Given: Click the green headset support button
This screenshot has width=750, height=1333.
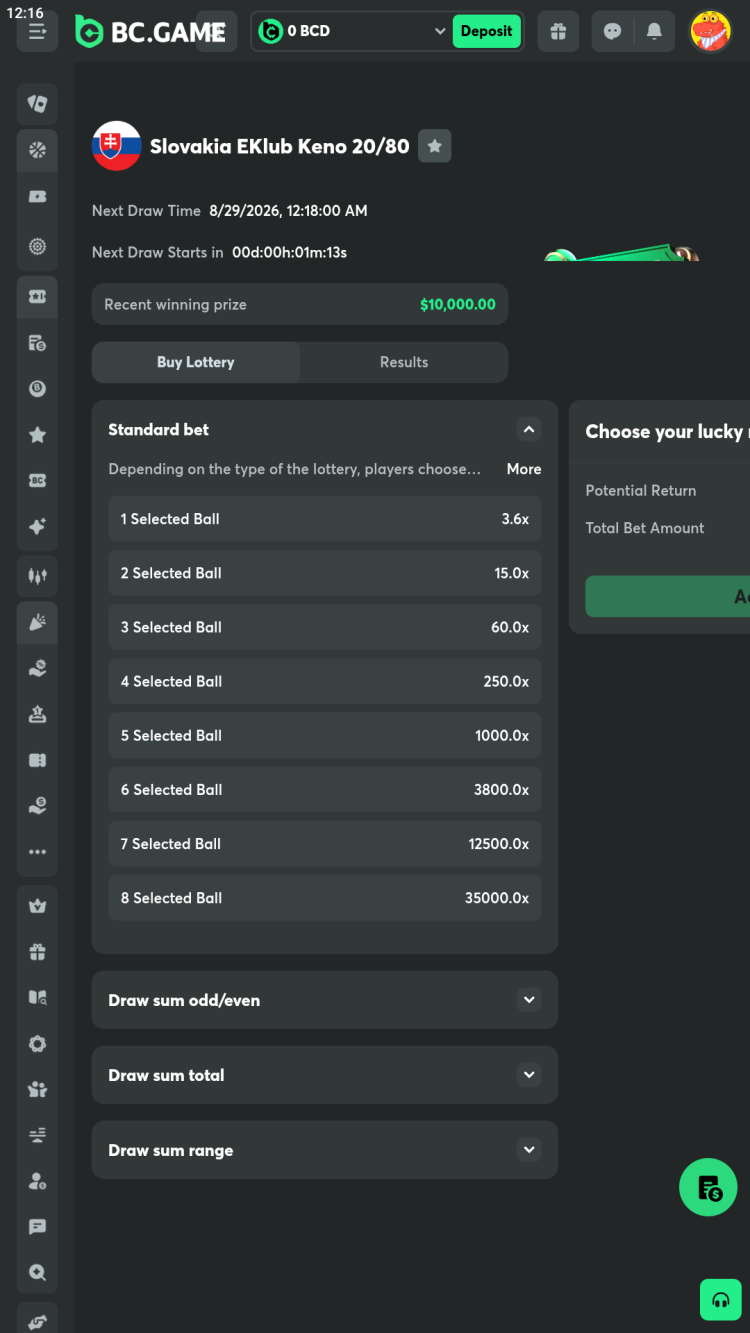Looking at the screenshot, I should click(x=721, y=1300).
